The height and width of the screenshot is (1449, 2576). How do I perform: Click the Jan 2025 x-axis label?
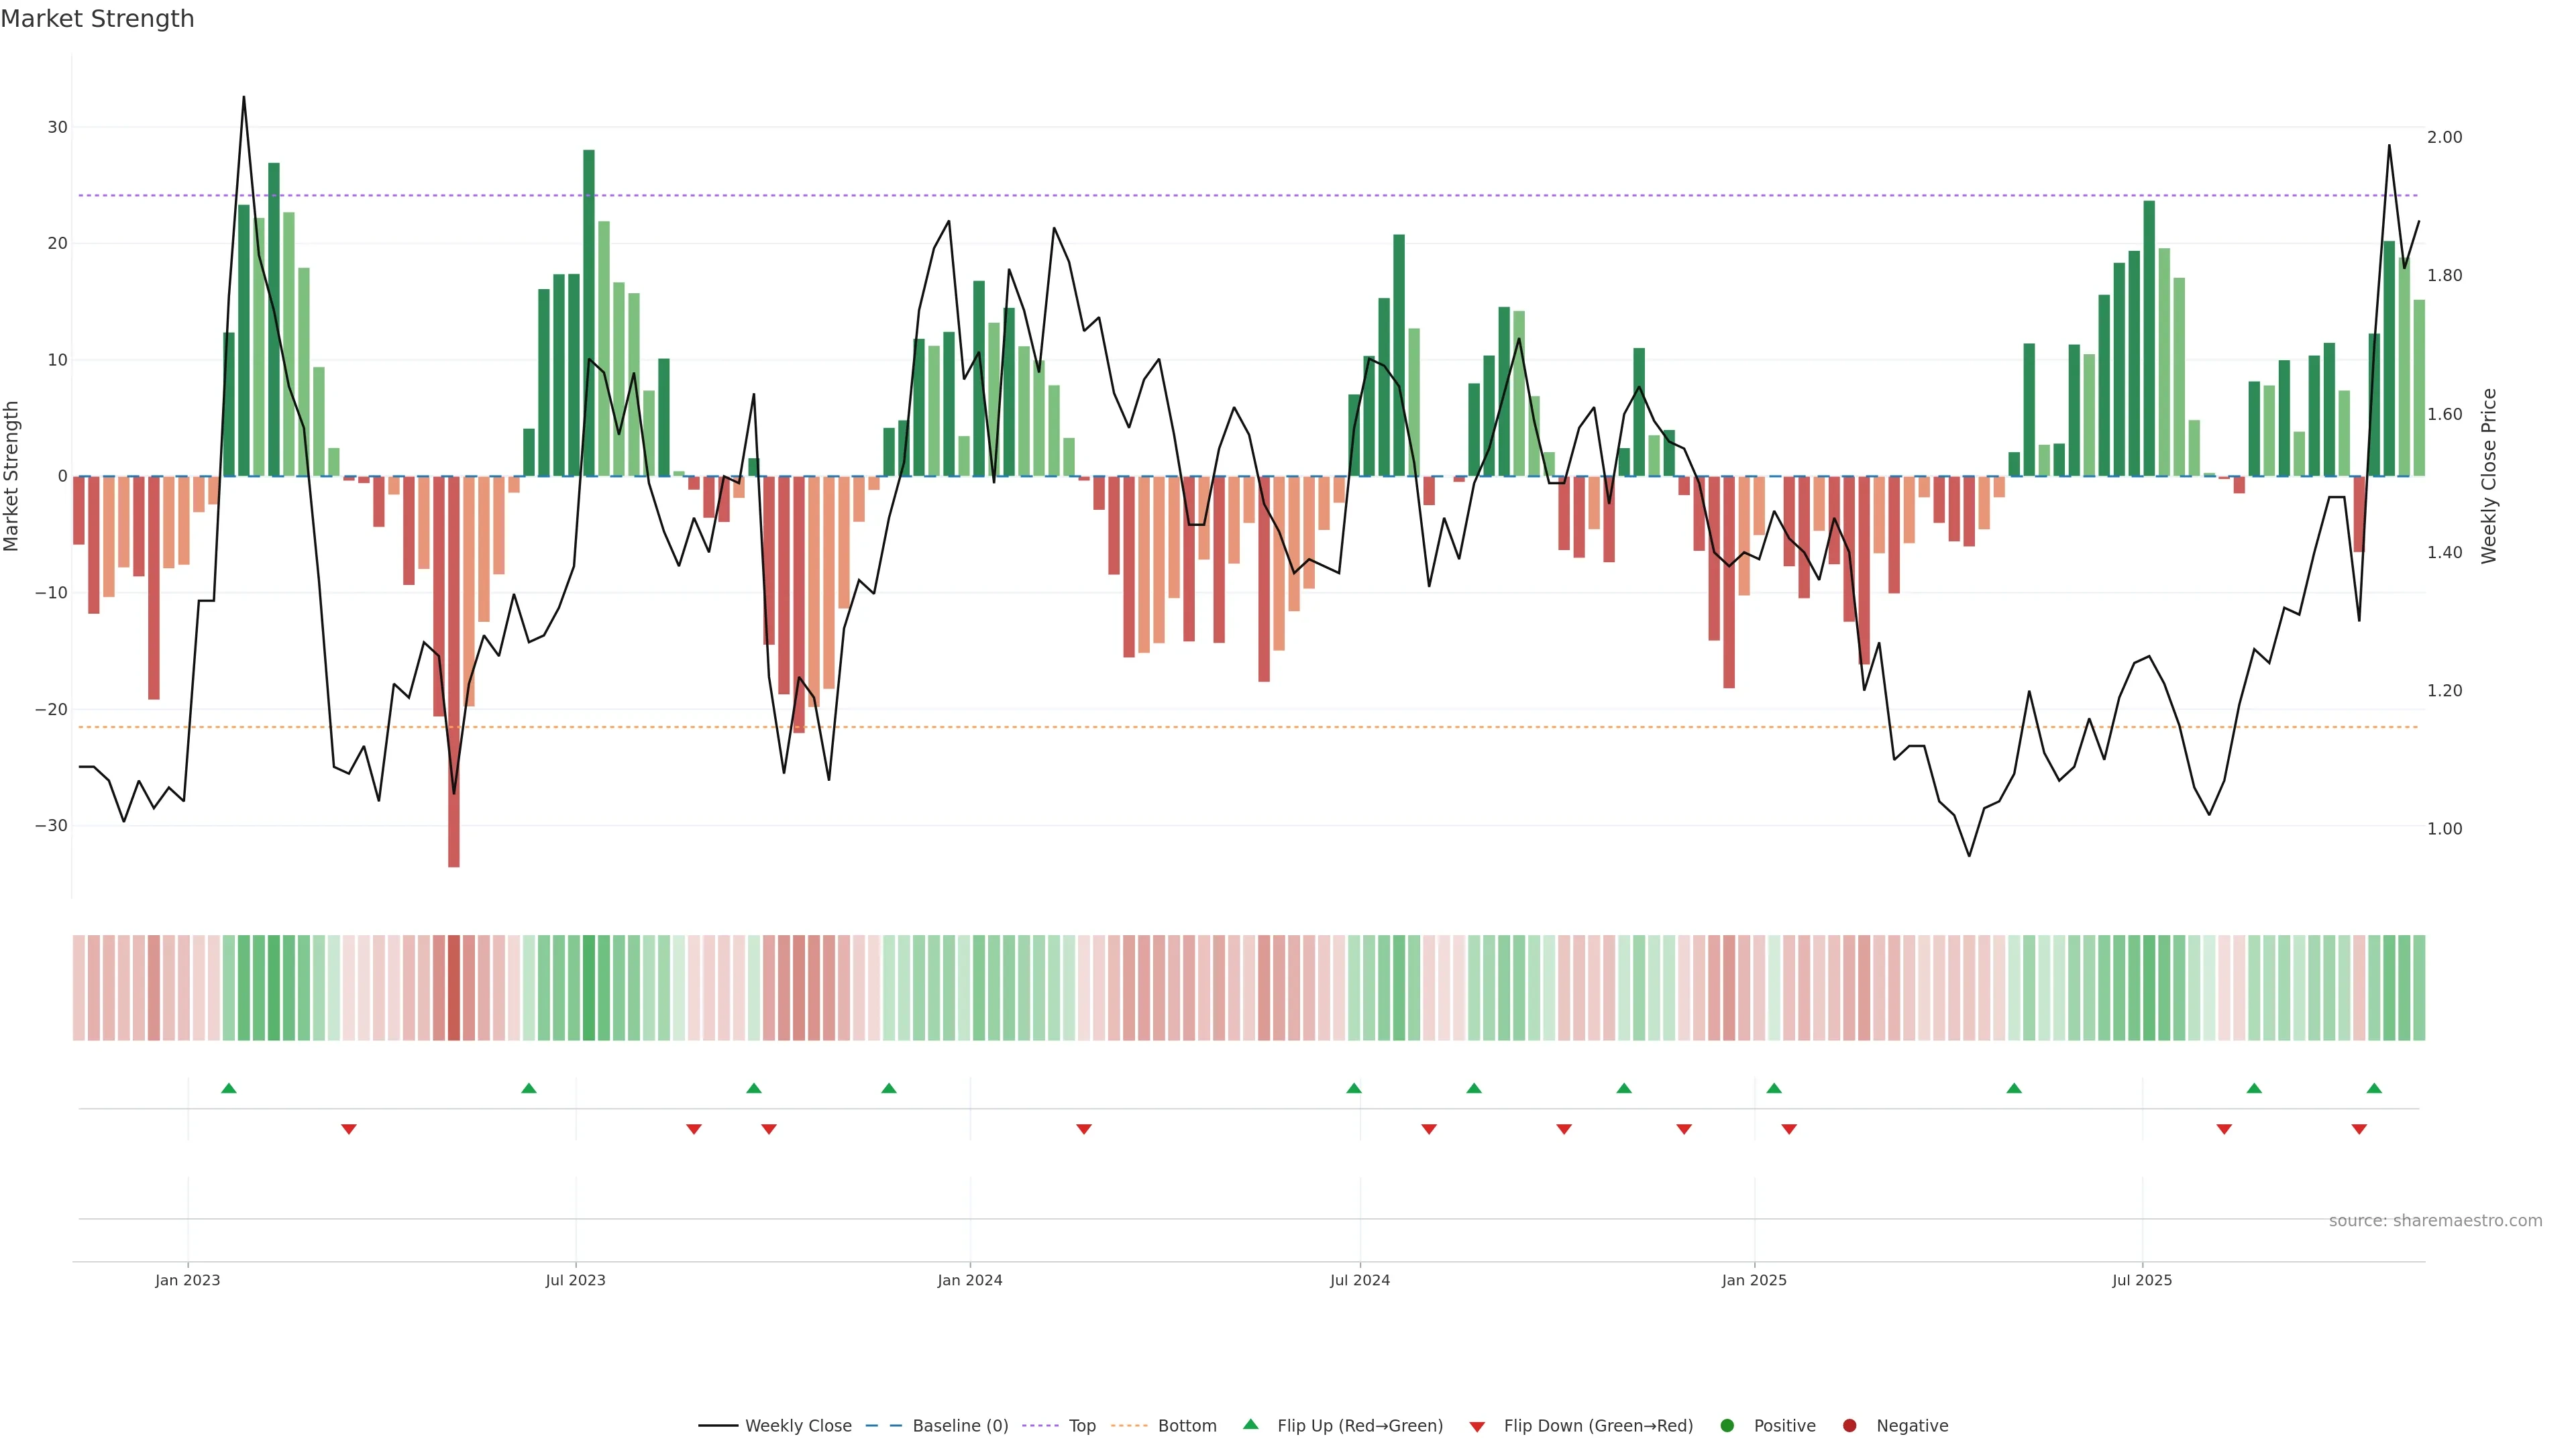1754,1280
